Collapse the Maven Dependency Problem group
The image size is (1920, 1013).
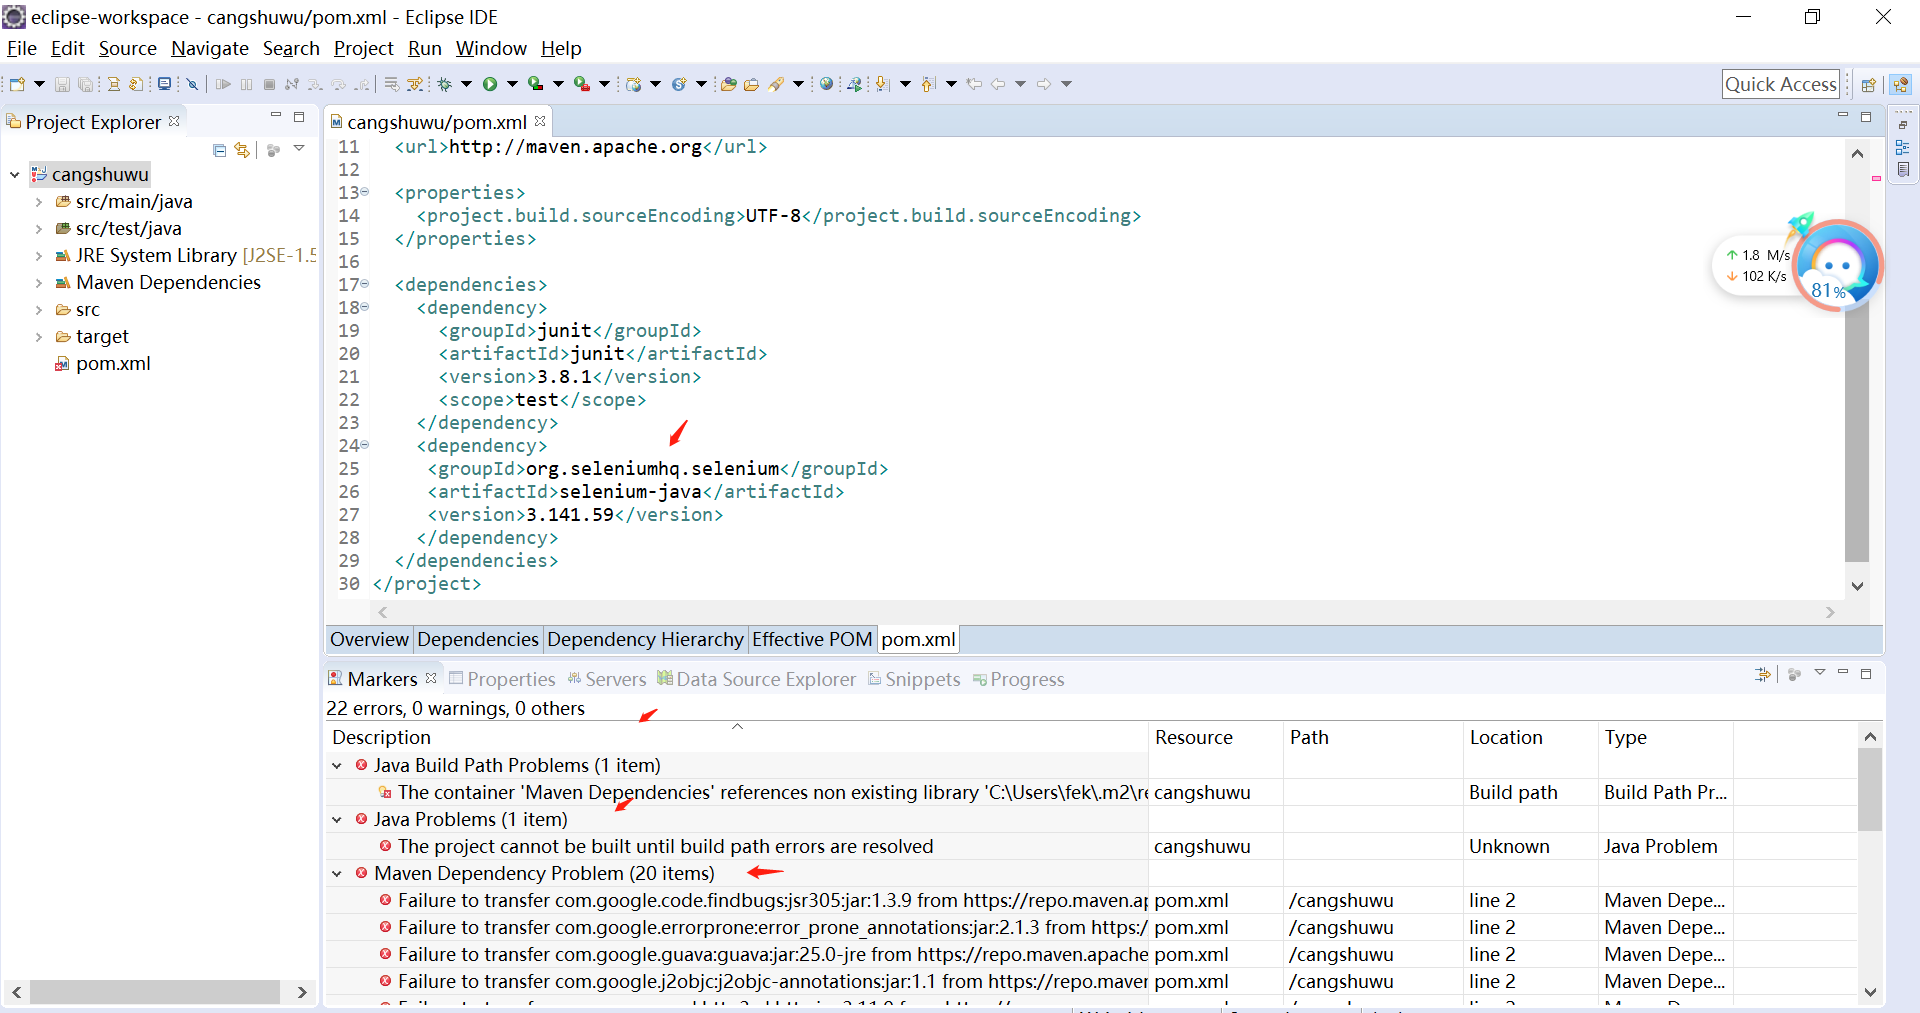(337, 874)
